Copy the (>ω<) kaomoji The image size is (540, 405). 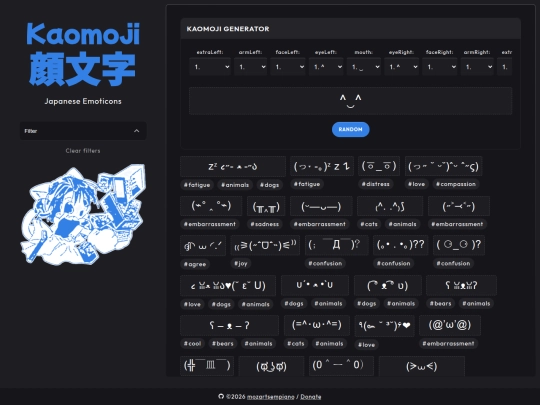coord(422,366)
